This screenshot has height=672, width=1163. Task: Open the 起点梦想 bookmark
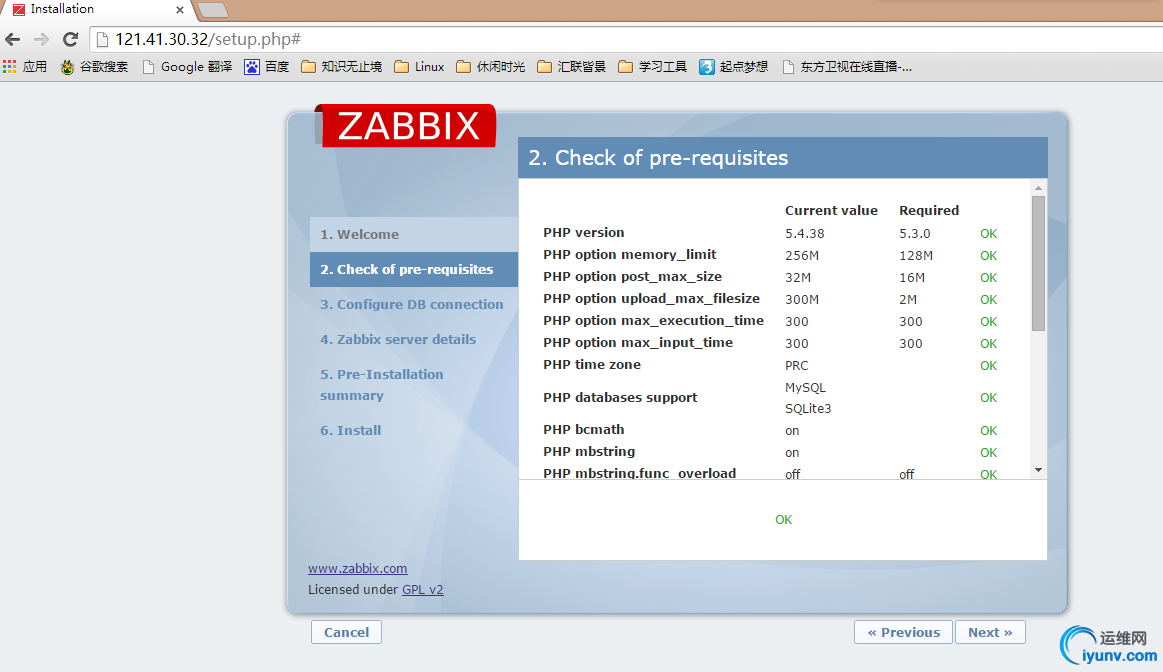click(734, 67)
